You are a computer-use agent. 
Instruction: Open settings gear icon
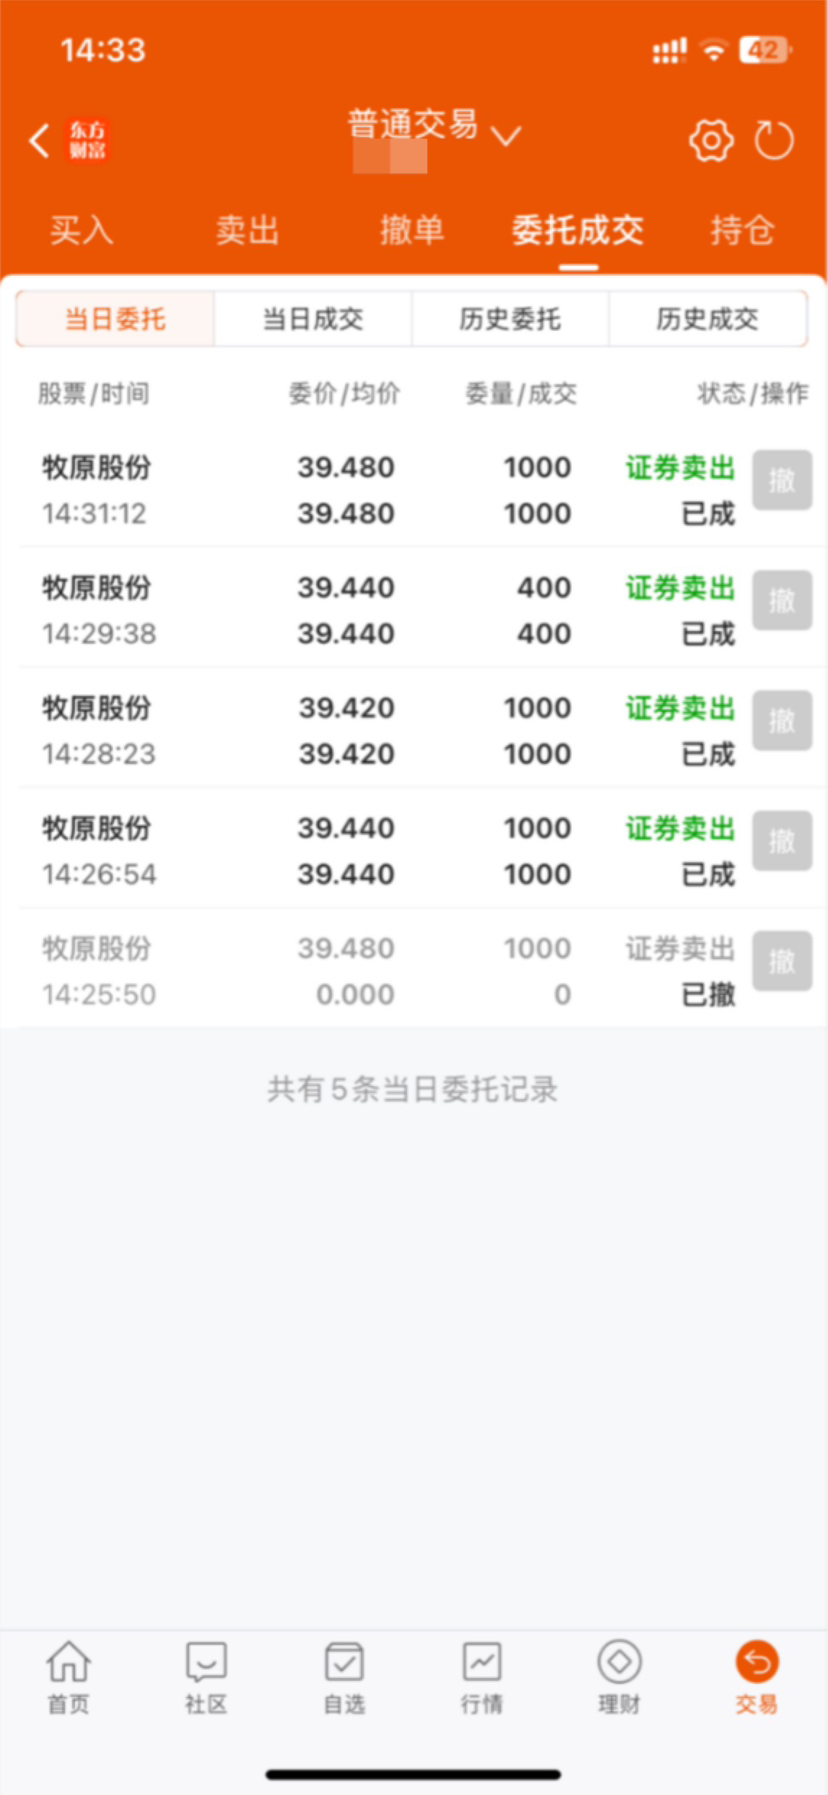711,141
